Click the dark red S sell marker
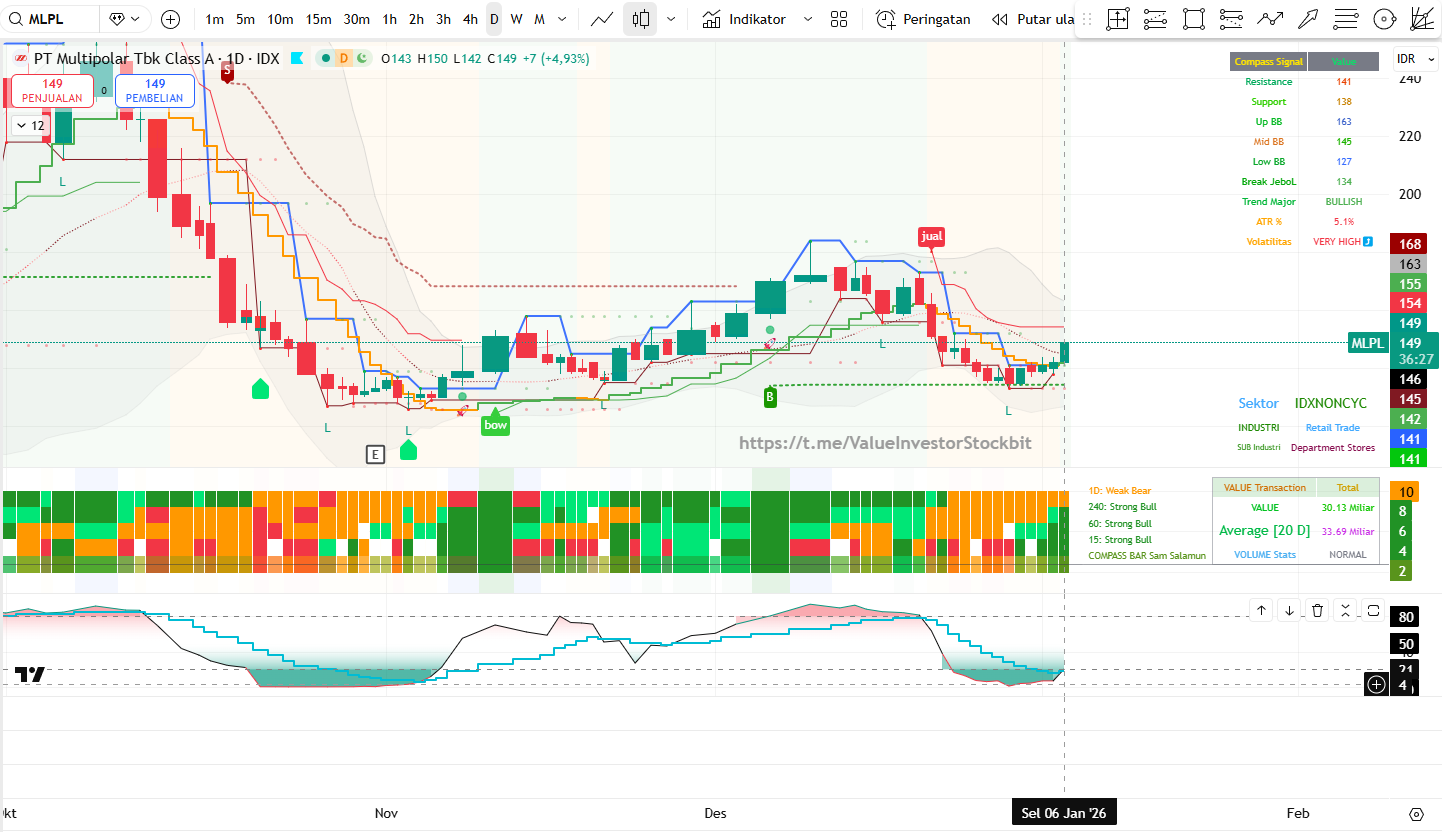Viewport: 1442px width, 832px height. (x=227, y=71)
